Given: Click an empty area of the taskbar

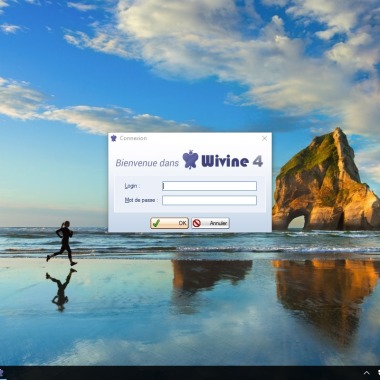Looking at the screenshot, I should point(183,373).
